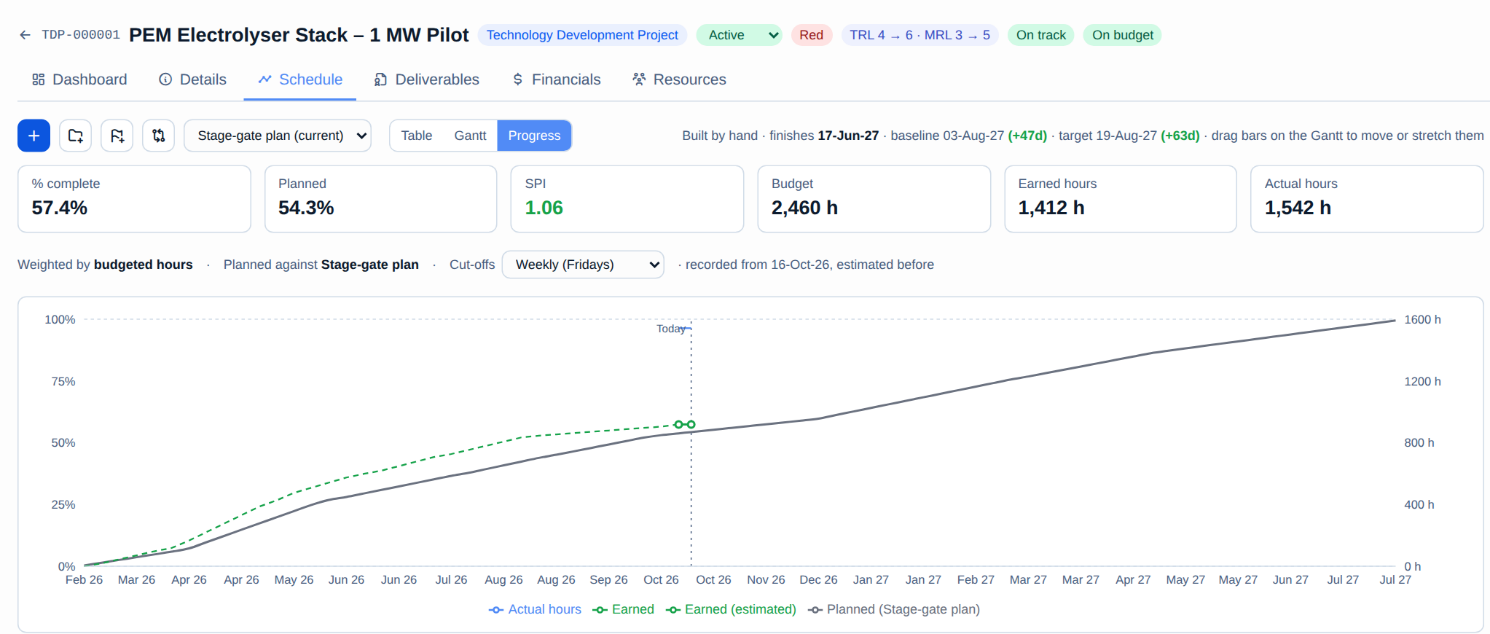Click the Feb 26 x-axis label
Screen dimensions: 1490x634
point(84,580)
